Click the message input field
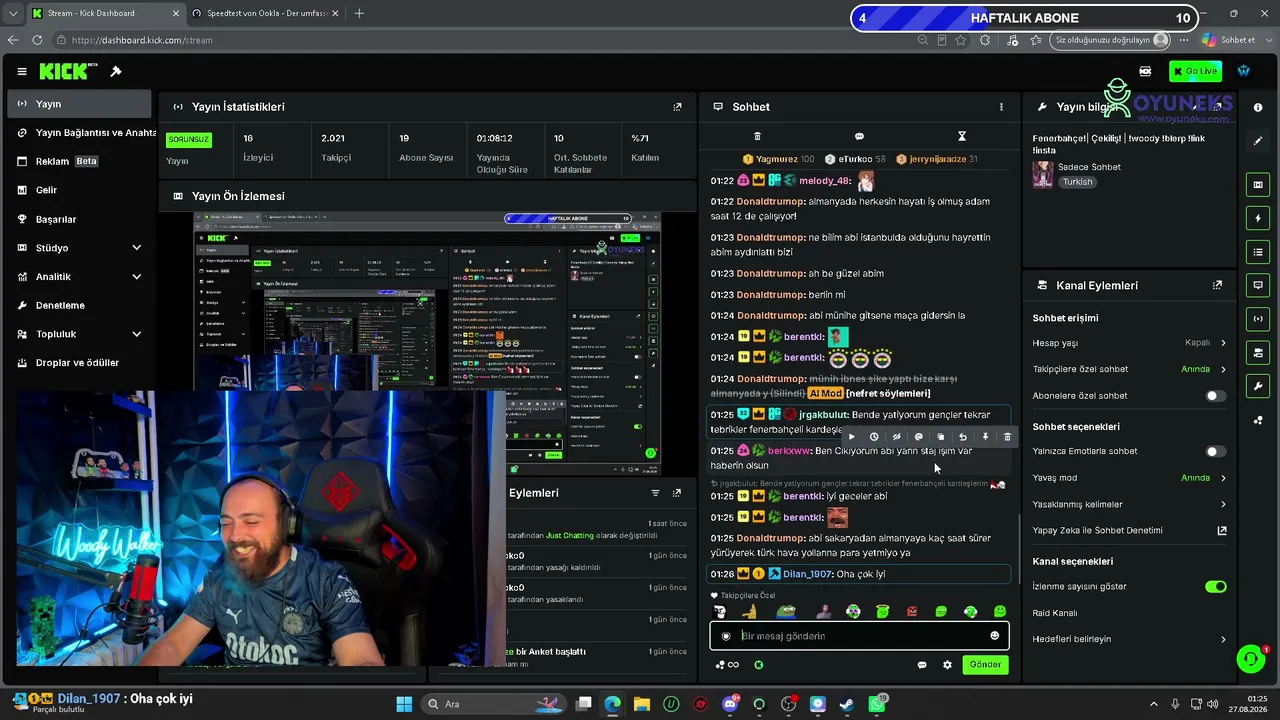 (859, 636)
